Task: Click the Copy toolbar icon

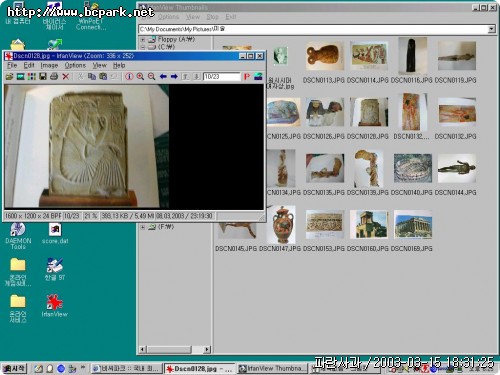Action: (92, 77)
